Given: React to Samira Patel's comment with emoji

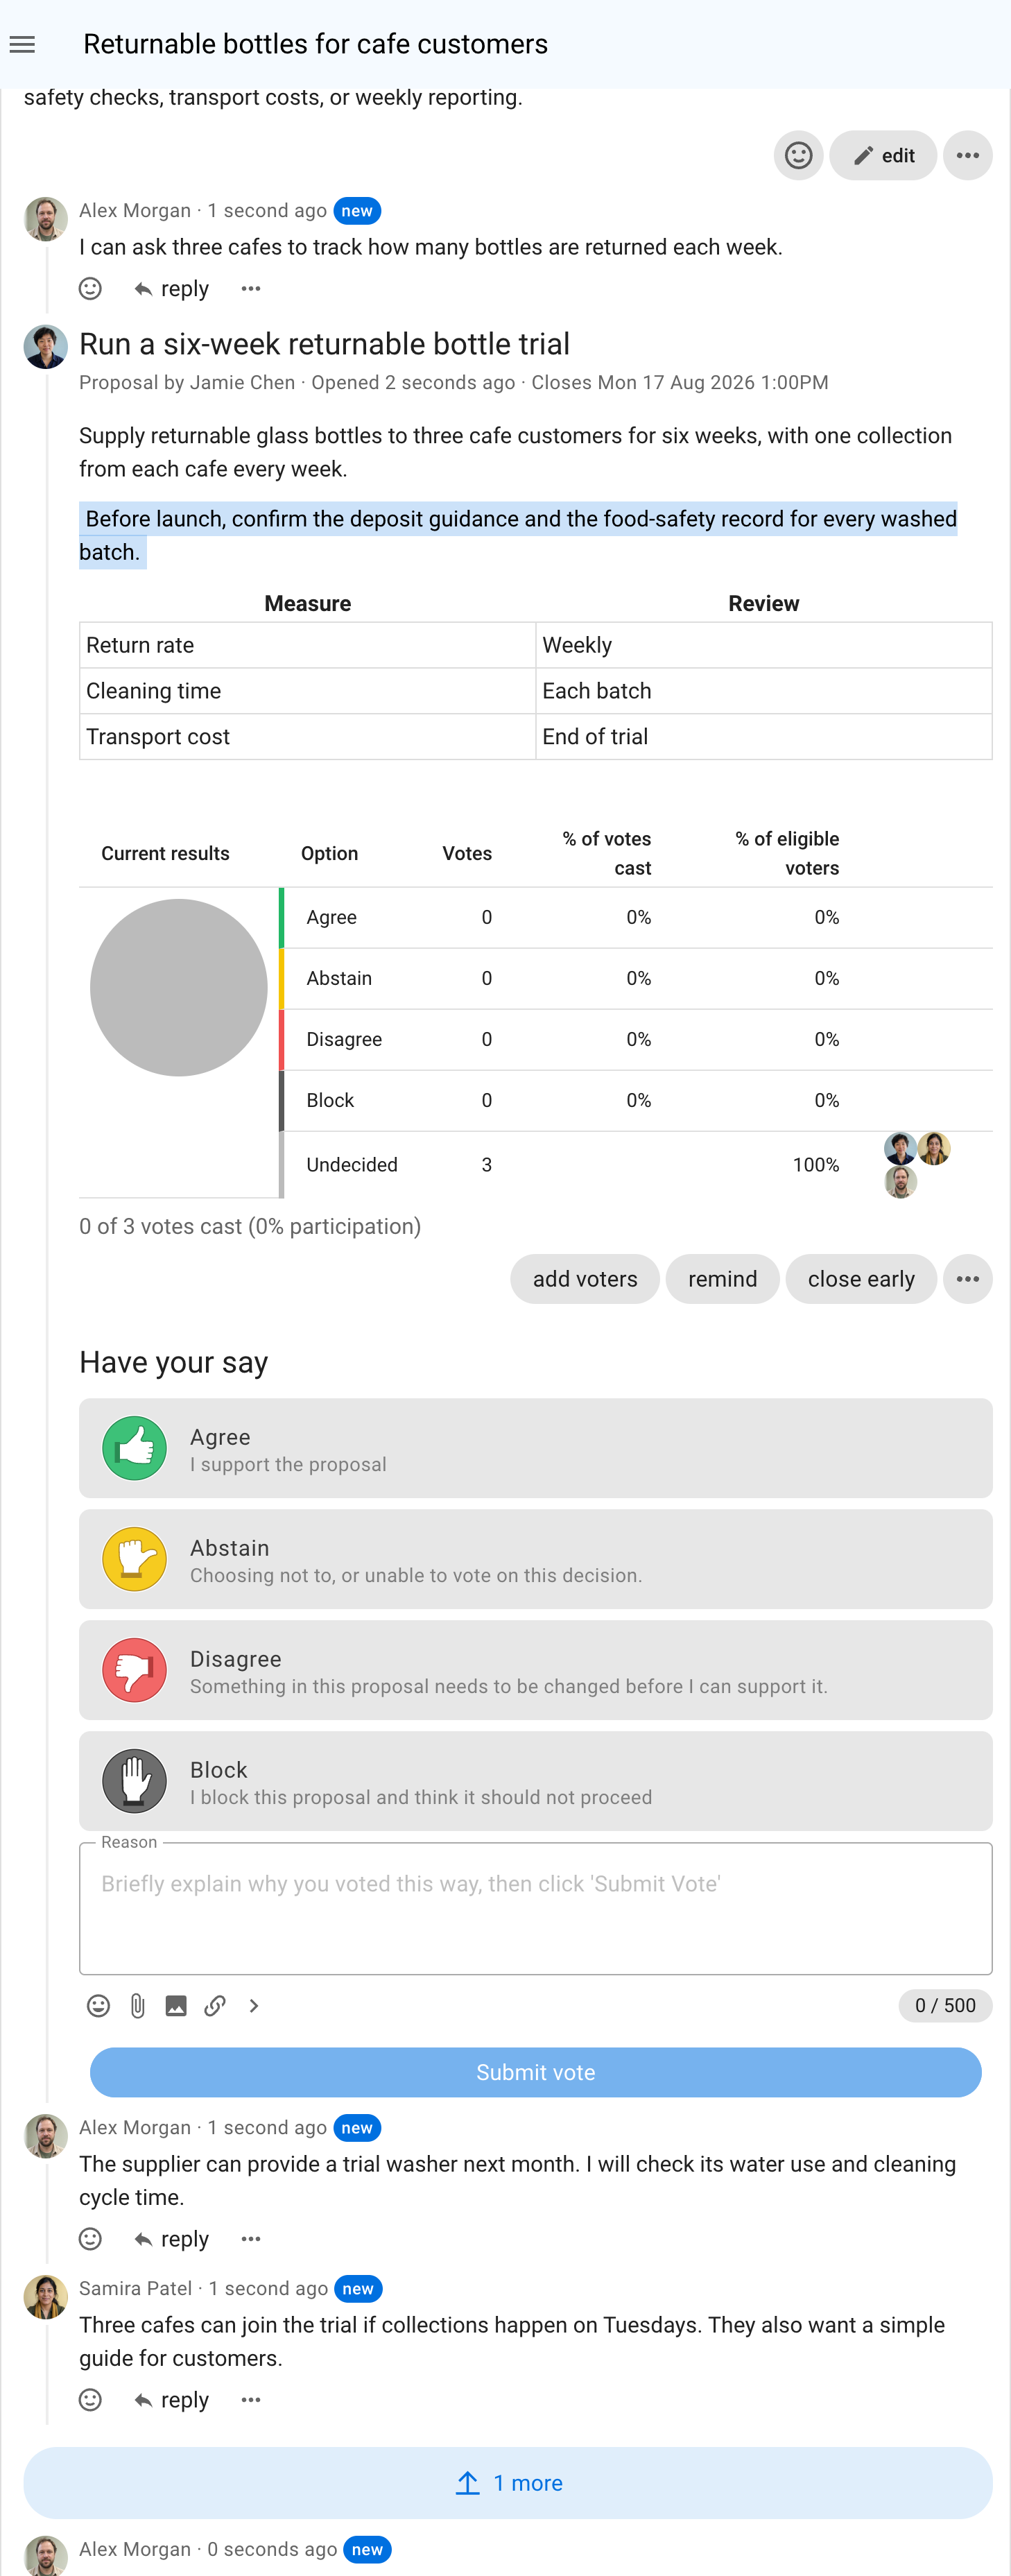Looking at the screenshot, I should (90, 2400).
